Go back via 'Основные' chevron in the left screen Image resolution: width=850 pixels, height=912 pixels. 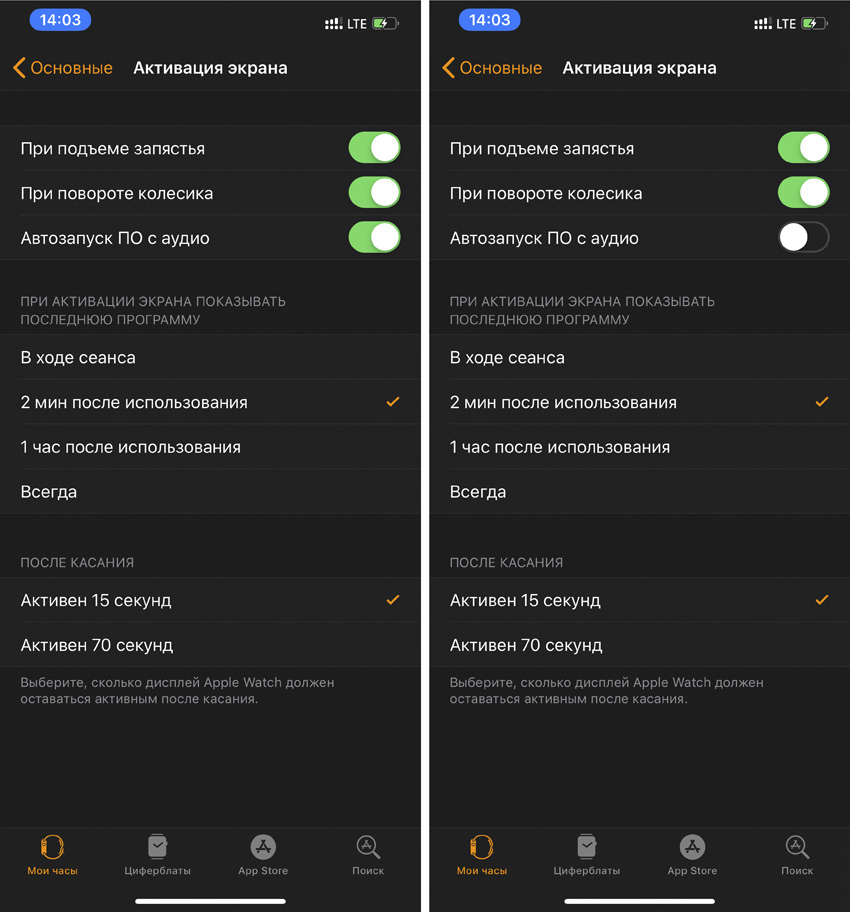coord(63,68)
